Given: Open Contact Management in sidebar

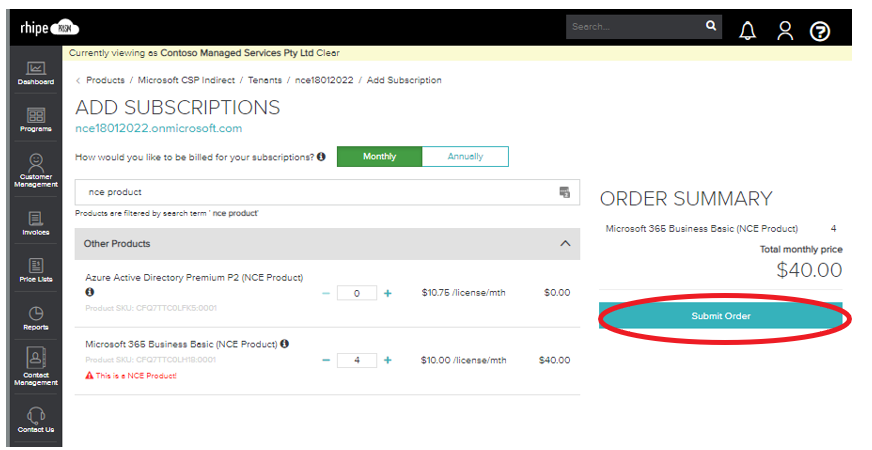Looking at the screenshot, I should tap(36, 366).
